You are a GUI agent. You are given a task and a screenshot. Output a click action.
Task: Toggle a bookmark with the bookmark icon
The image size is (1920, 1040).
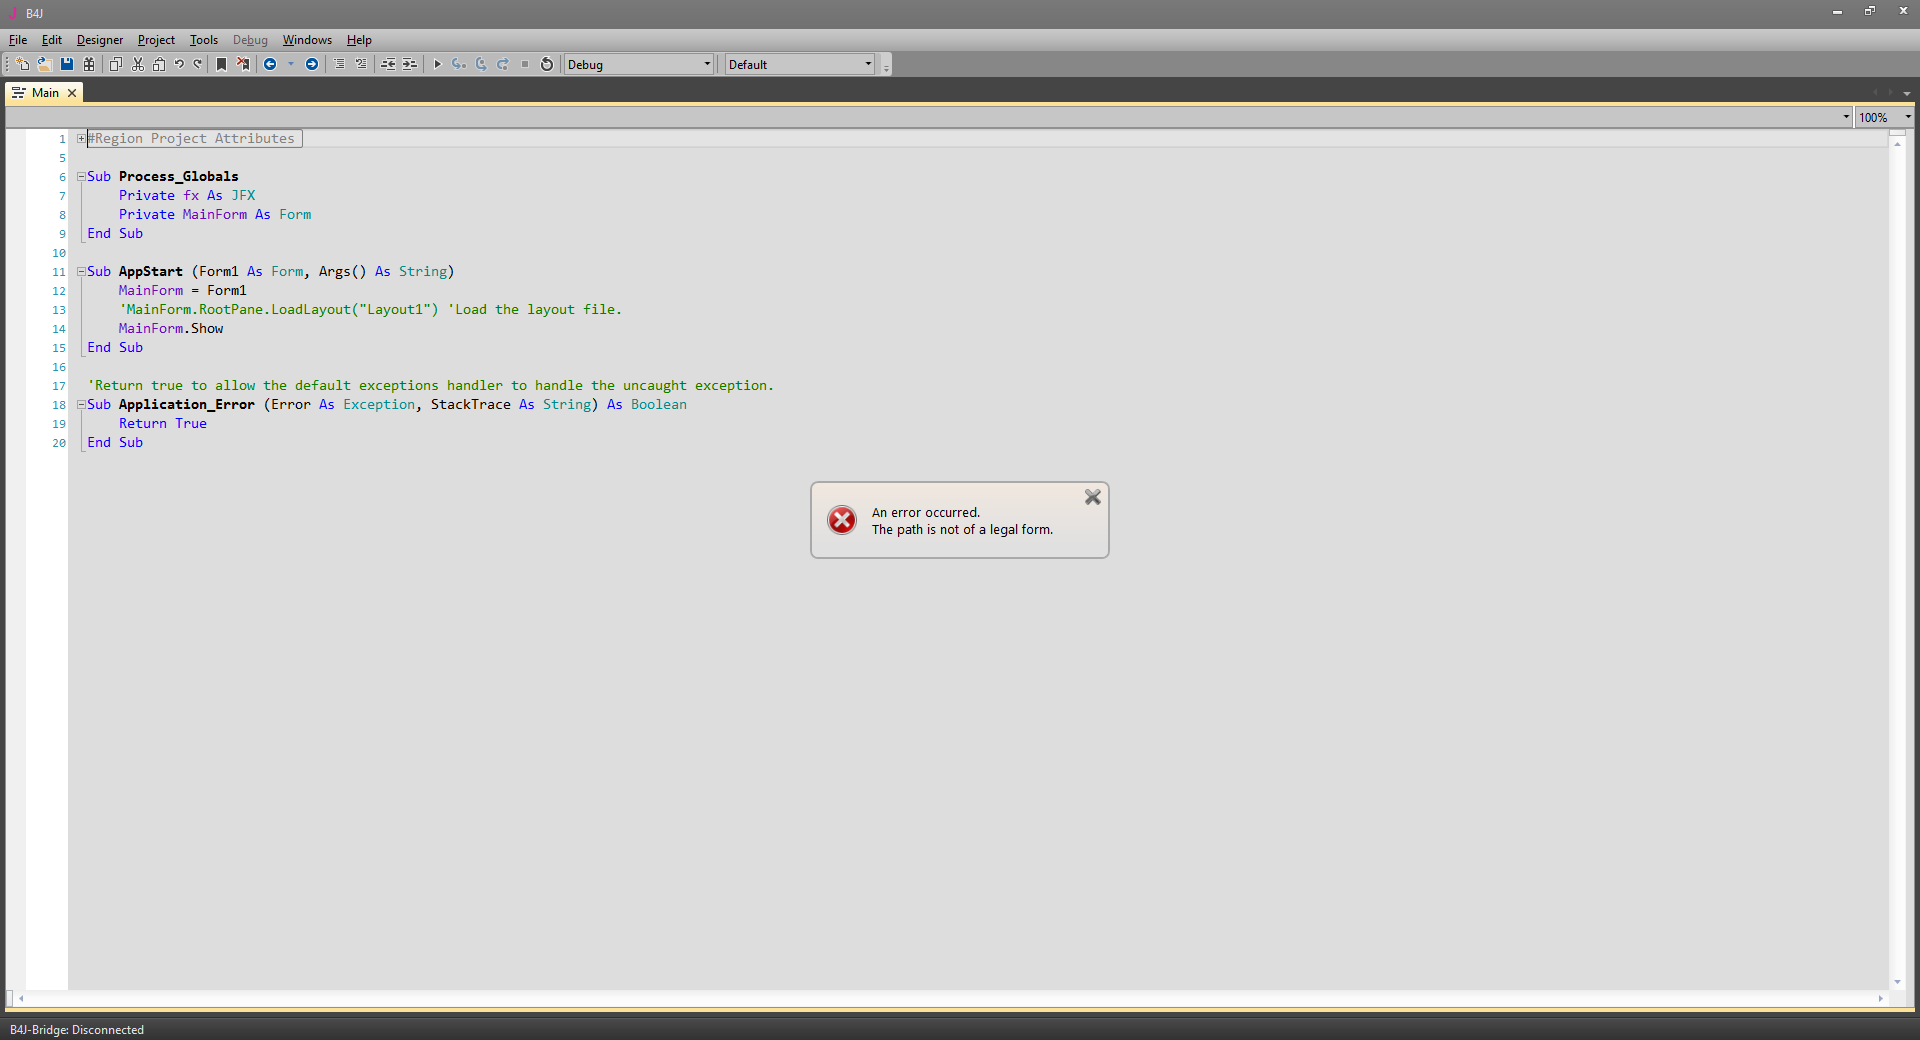click(222, 64)
